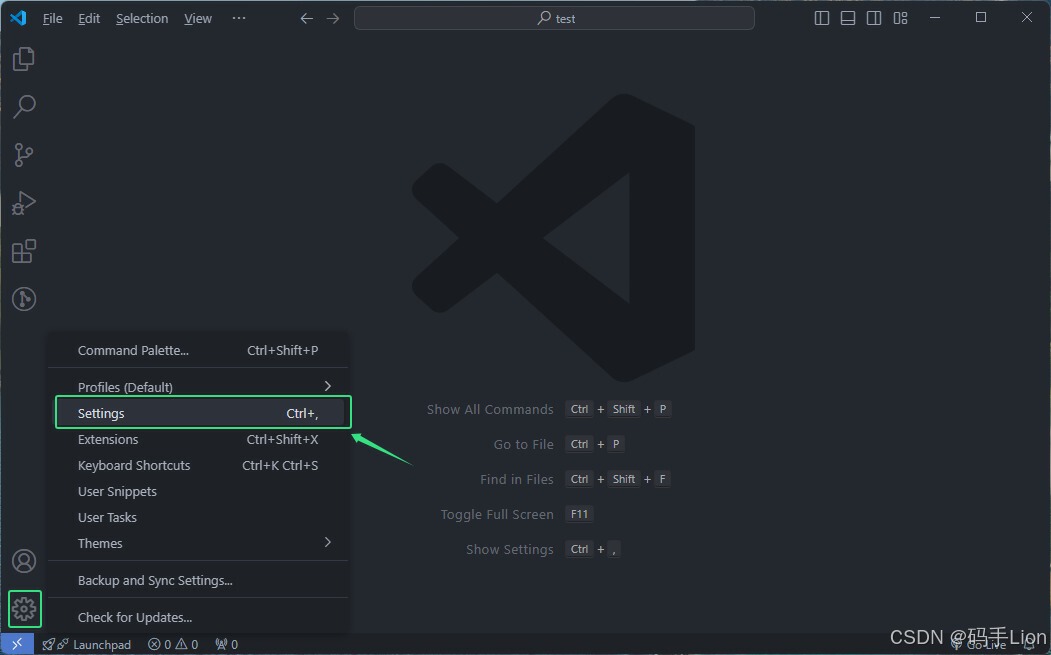Click the F11 key label
Viewport: 1051px width, 655px height.
(579, 514)
